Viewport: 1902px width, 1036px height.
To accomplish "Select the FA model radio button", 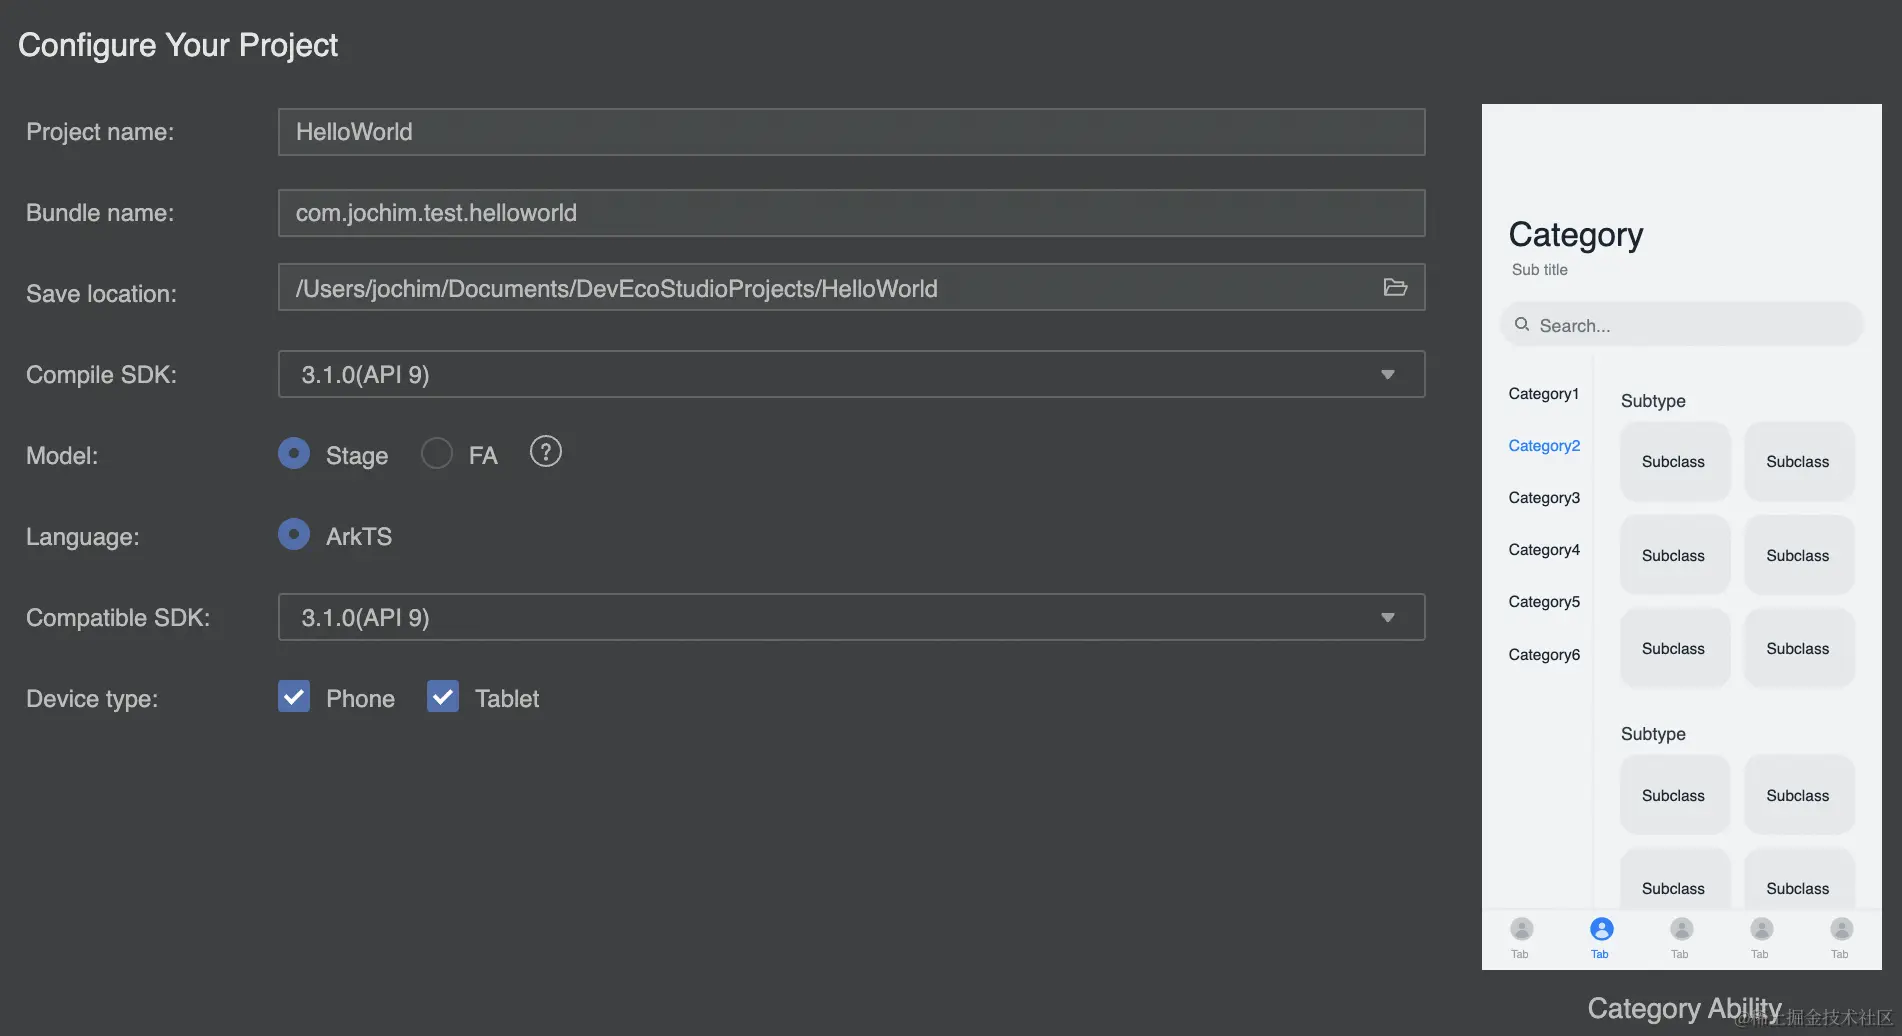I will click(437, 453).
